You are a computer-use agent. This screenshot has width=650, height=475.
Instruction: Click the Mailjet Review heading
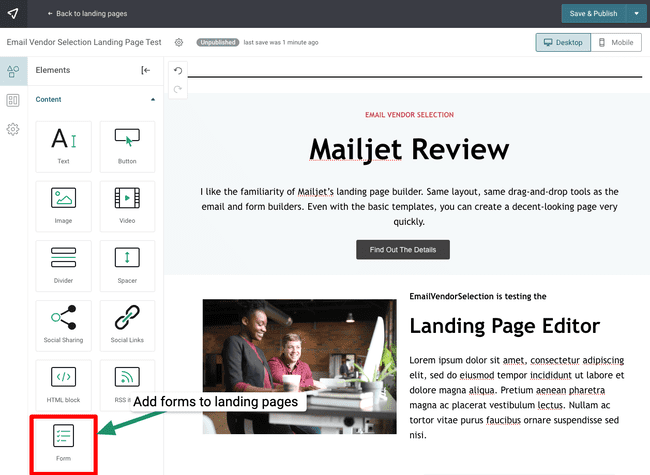pos(409,149)
